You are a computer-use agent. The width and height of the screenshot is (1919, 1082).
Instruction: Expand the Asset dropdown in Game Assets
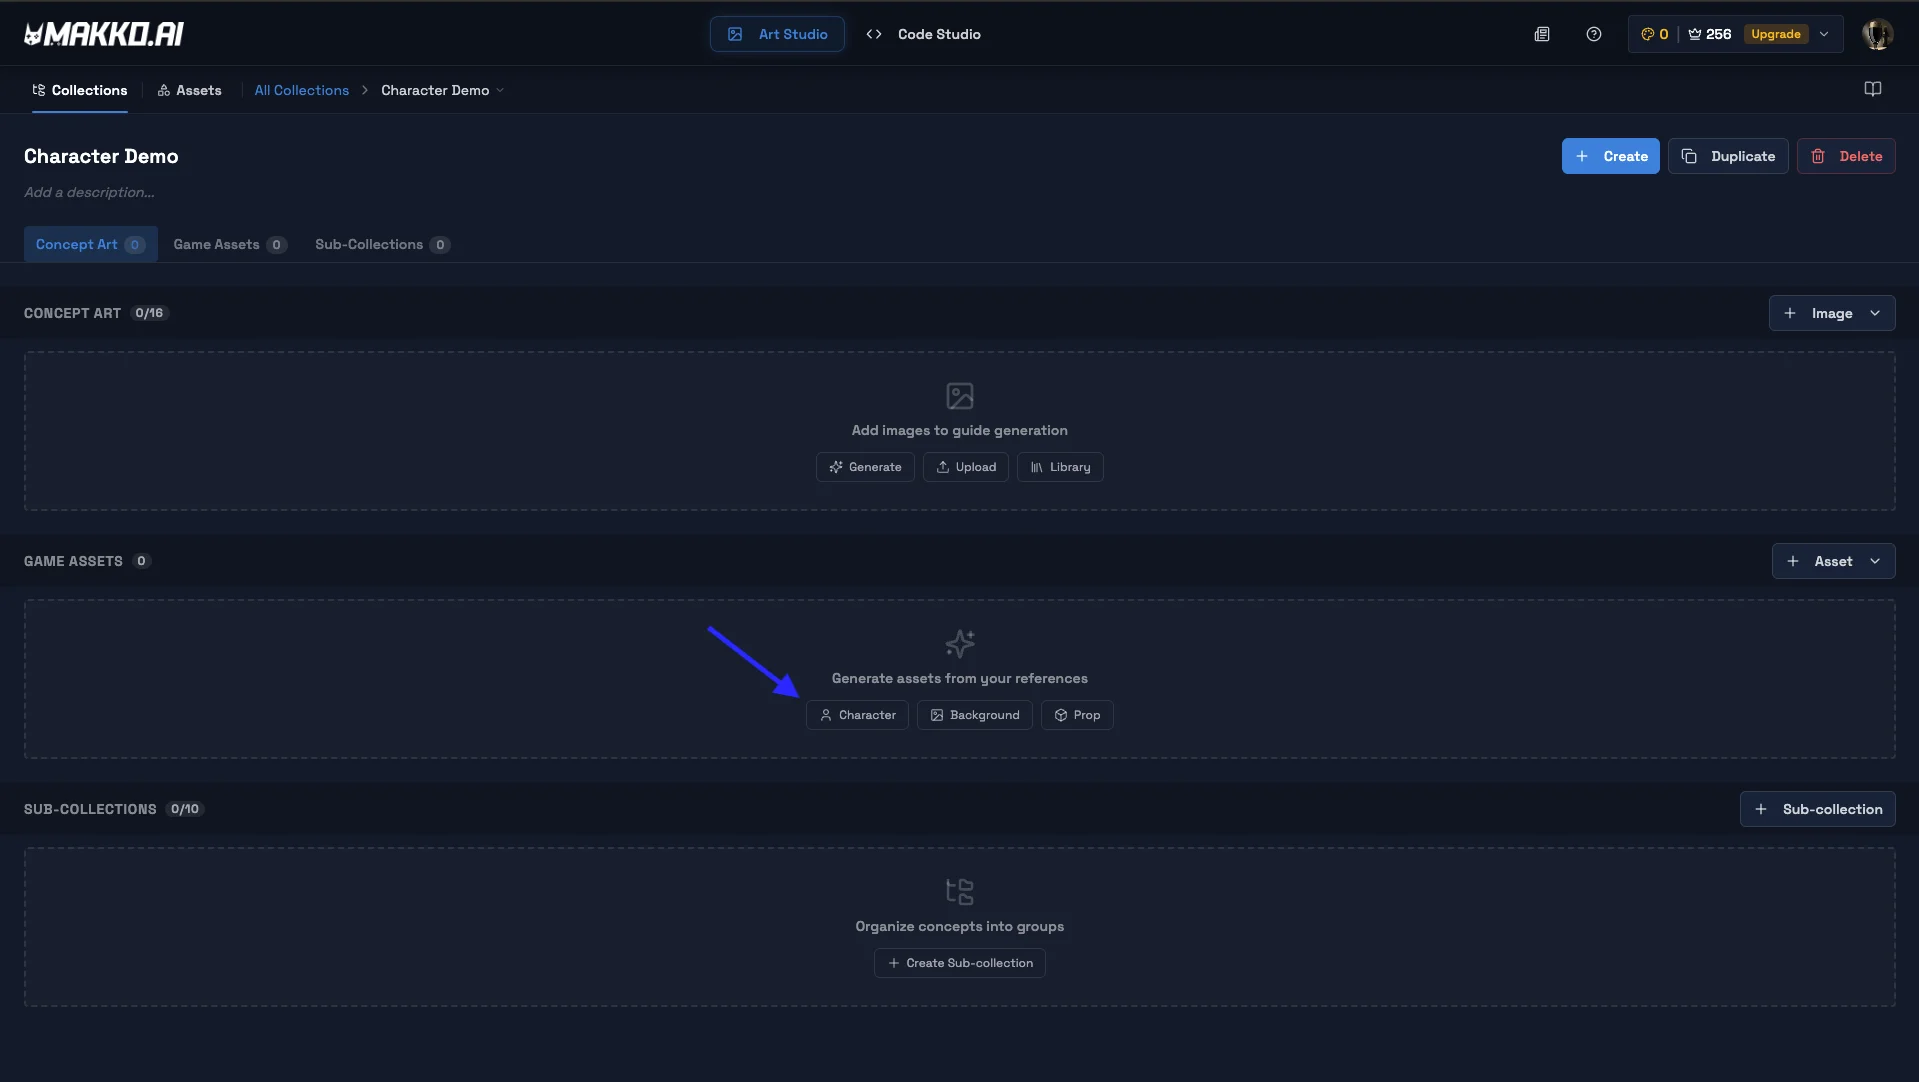[x=1875, y=561]
